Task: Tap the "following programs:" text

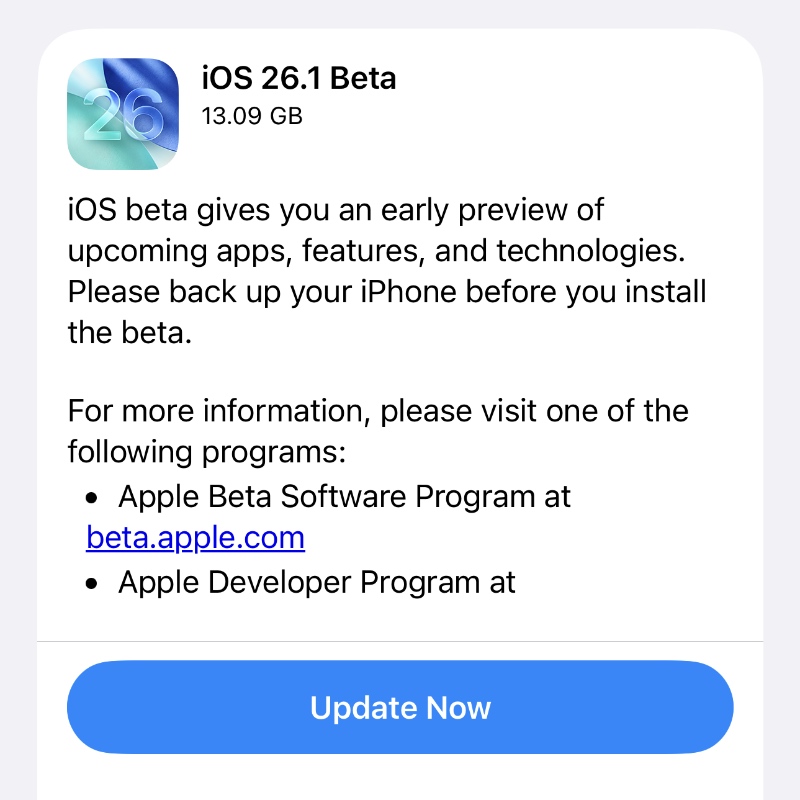Action: click(x=206, y=452)
